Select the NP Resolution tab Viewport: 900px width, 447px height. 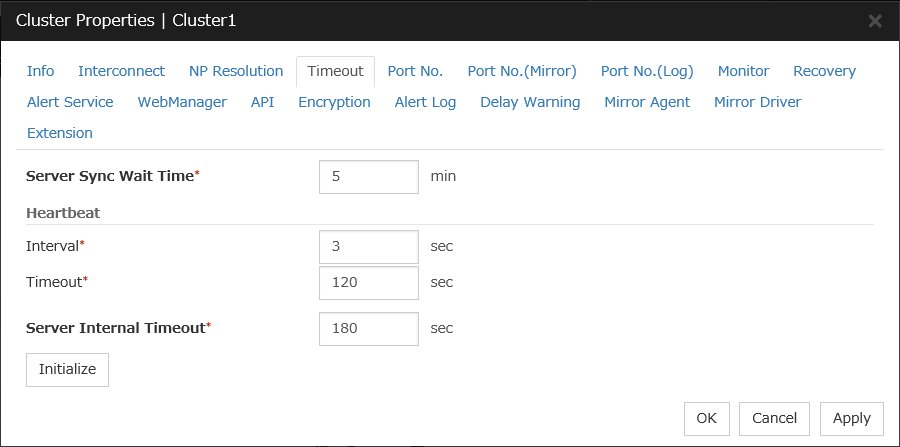(236, 71)
